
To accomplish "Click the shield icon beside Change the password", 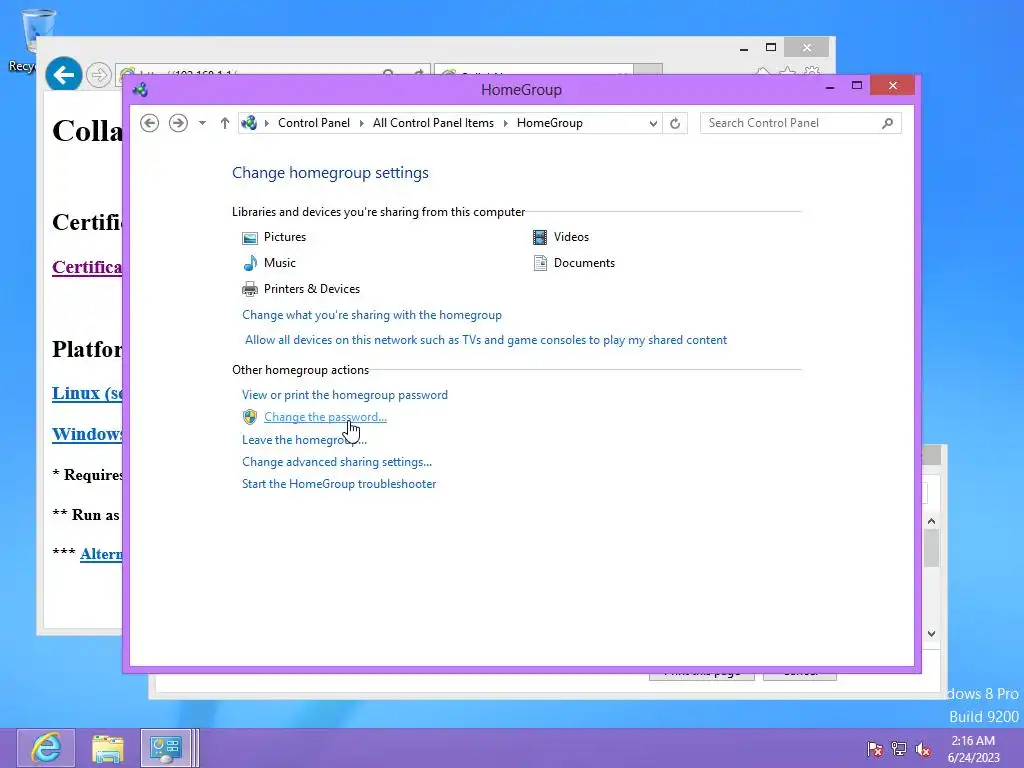I will [249, 417].
